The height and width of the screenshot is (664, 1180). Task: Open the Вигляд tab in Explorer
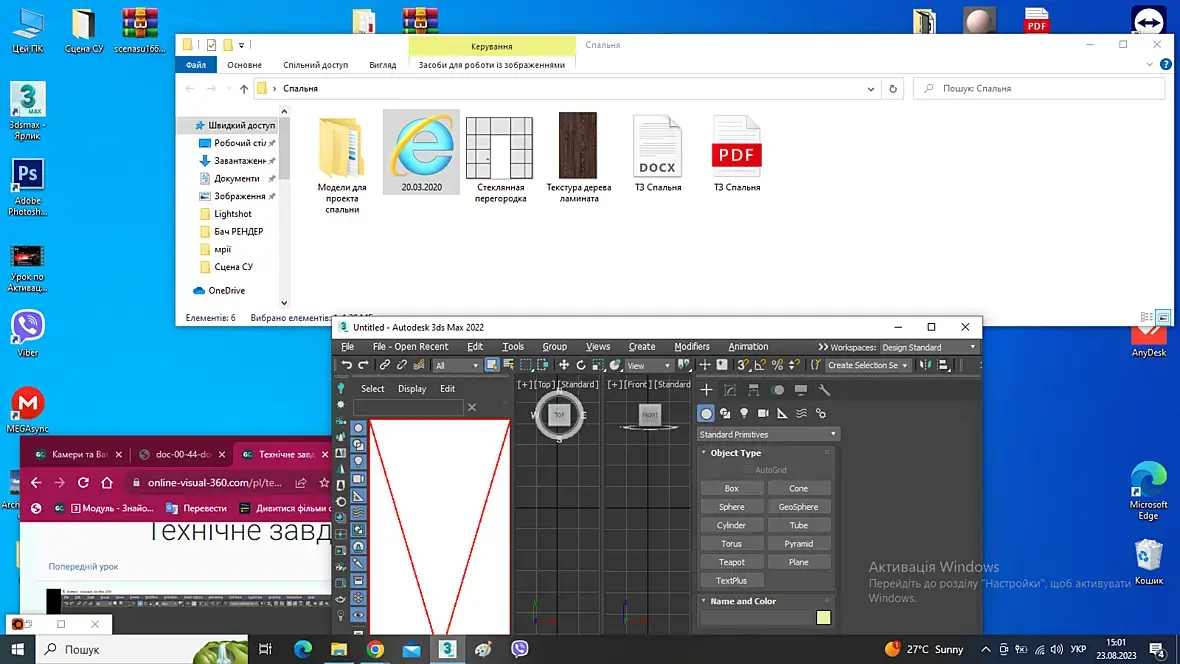pyautogui.click(x=382, y=65)
